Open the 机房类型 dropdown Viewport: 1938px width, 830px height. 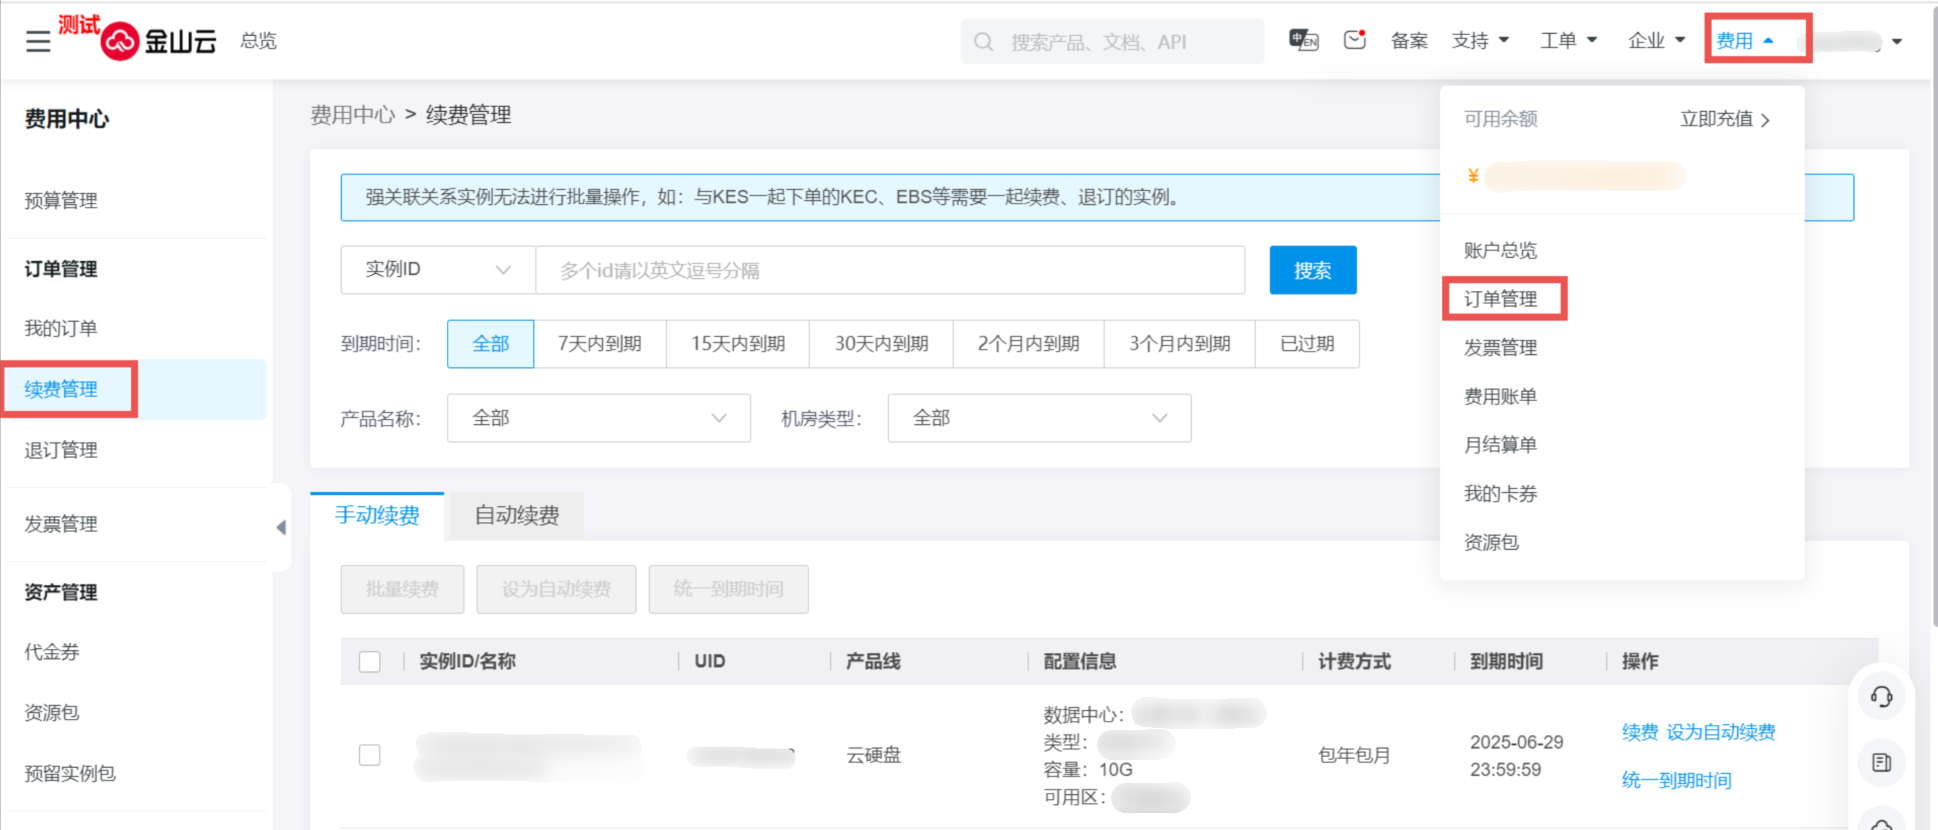pos(1039,418)
